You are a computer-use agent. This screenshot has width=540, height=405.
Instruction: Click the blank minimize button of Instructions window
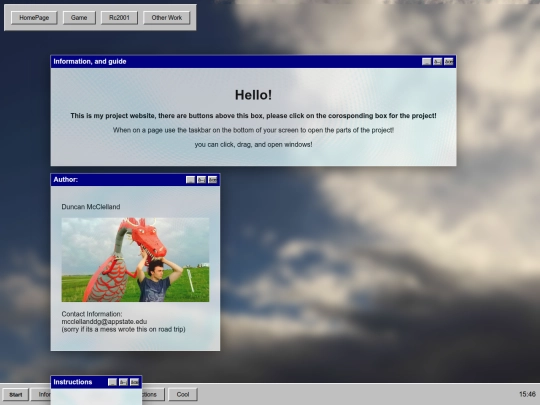(x=113, y=382)
